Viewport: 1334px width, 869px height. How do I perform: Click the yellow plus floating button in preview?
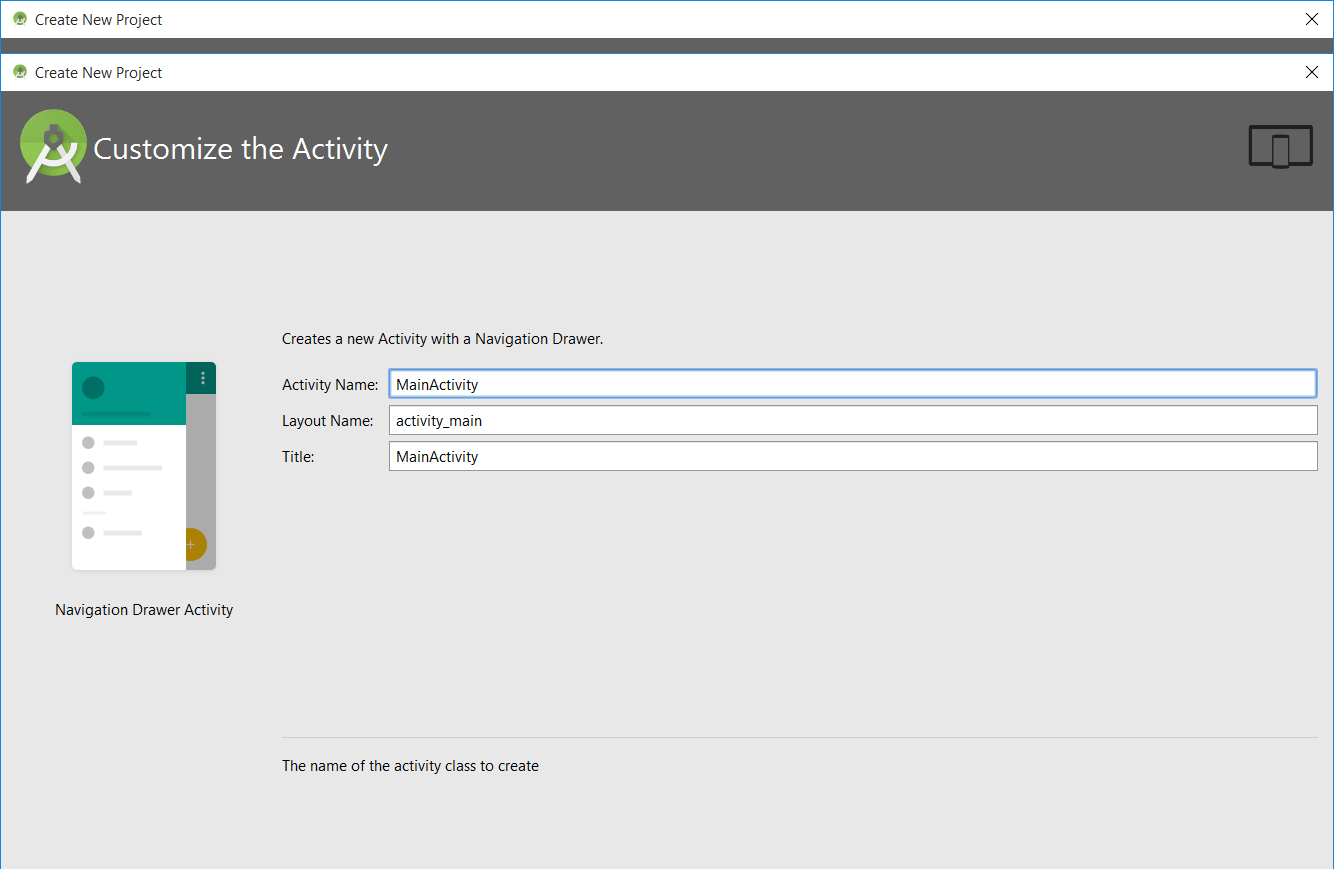pyautogui.click(x=191, y=545)
